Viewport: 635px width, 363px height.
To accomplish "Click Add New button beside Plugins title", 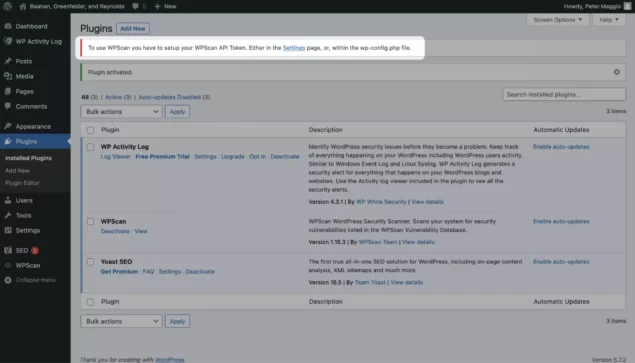I will [x=133, y=28].
